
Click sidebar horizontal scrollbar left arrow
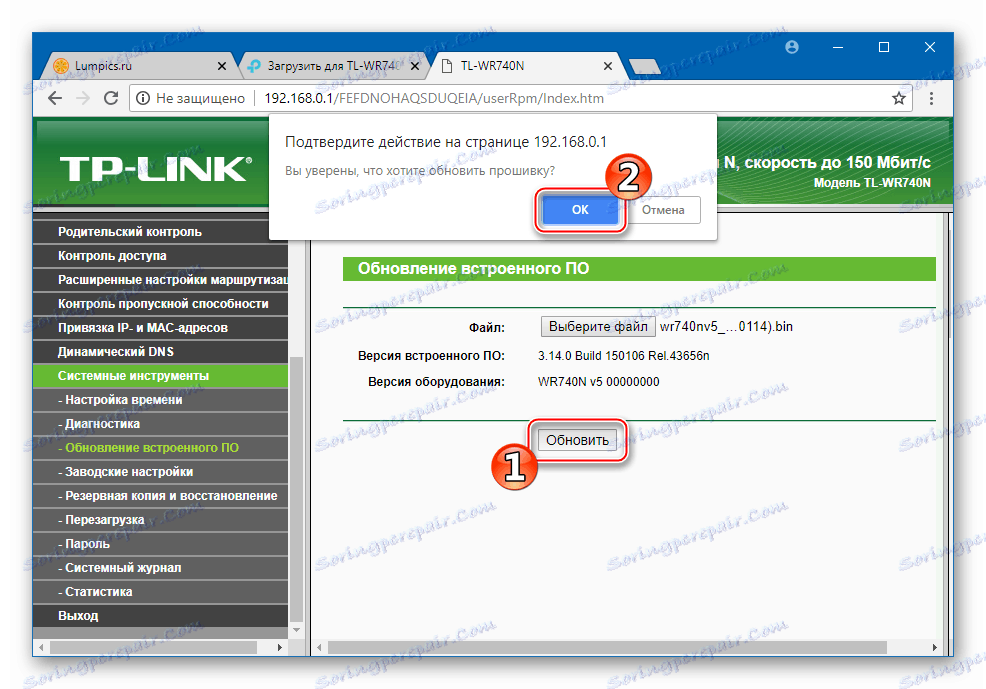click(x=42, y=648)
